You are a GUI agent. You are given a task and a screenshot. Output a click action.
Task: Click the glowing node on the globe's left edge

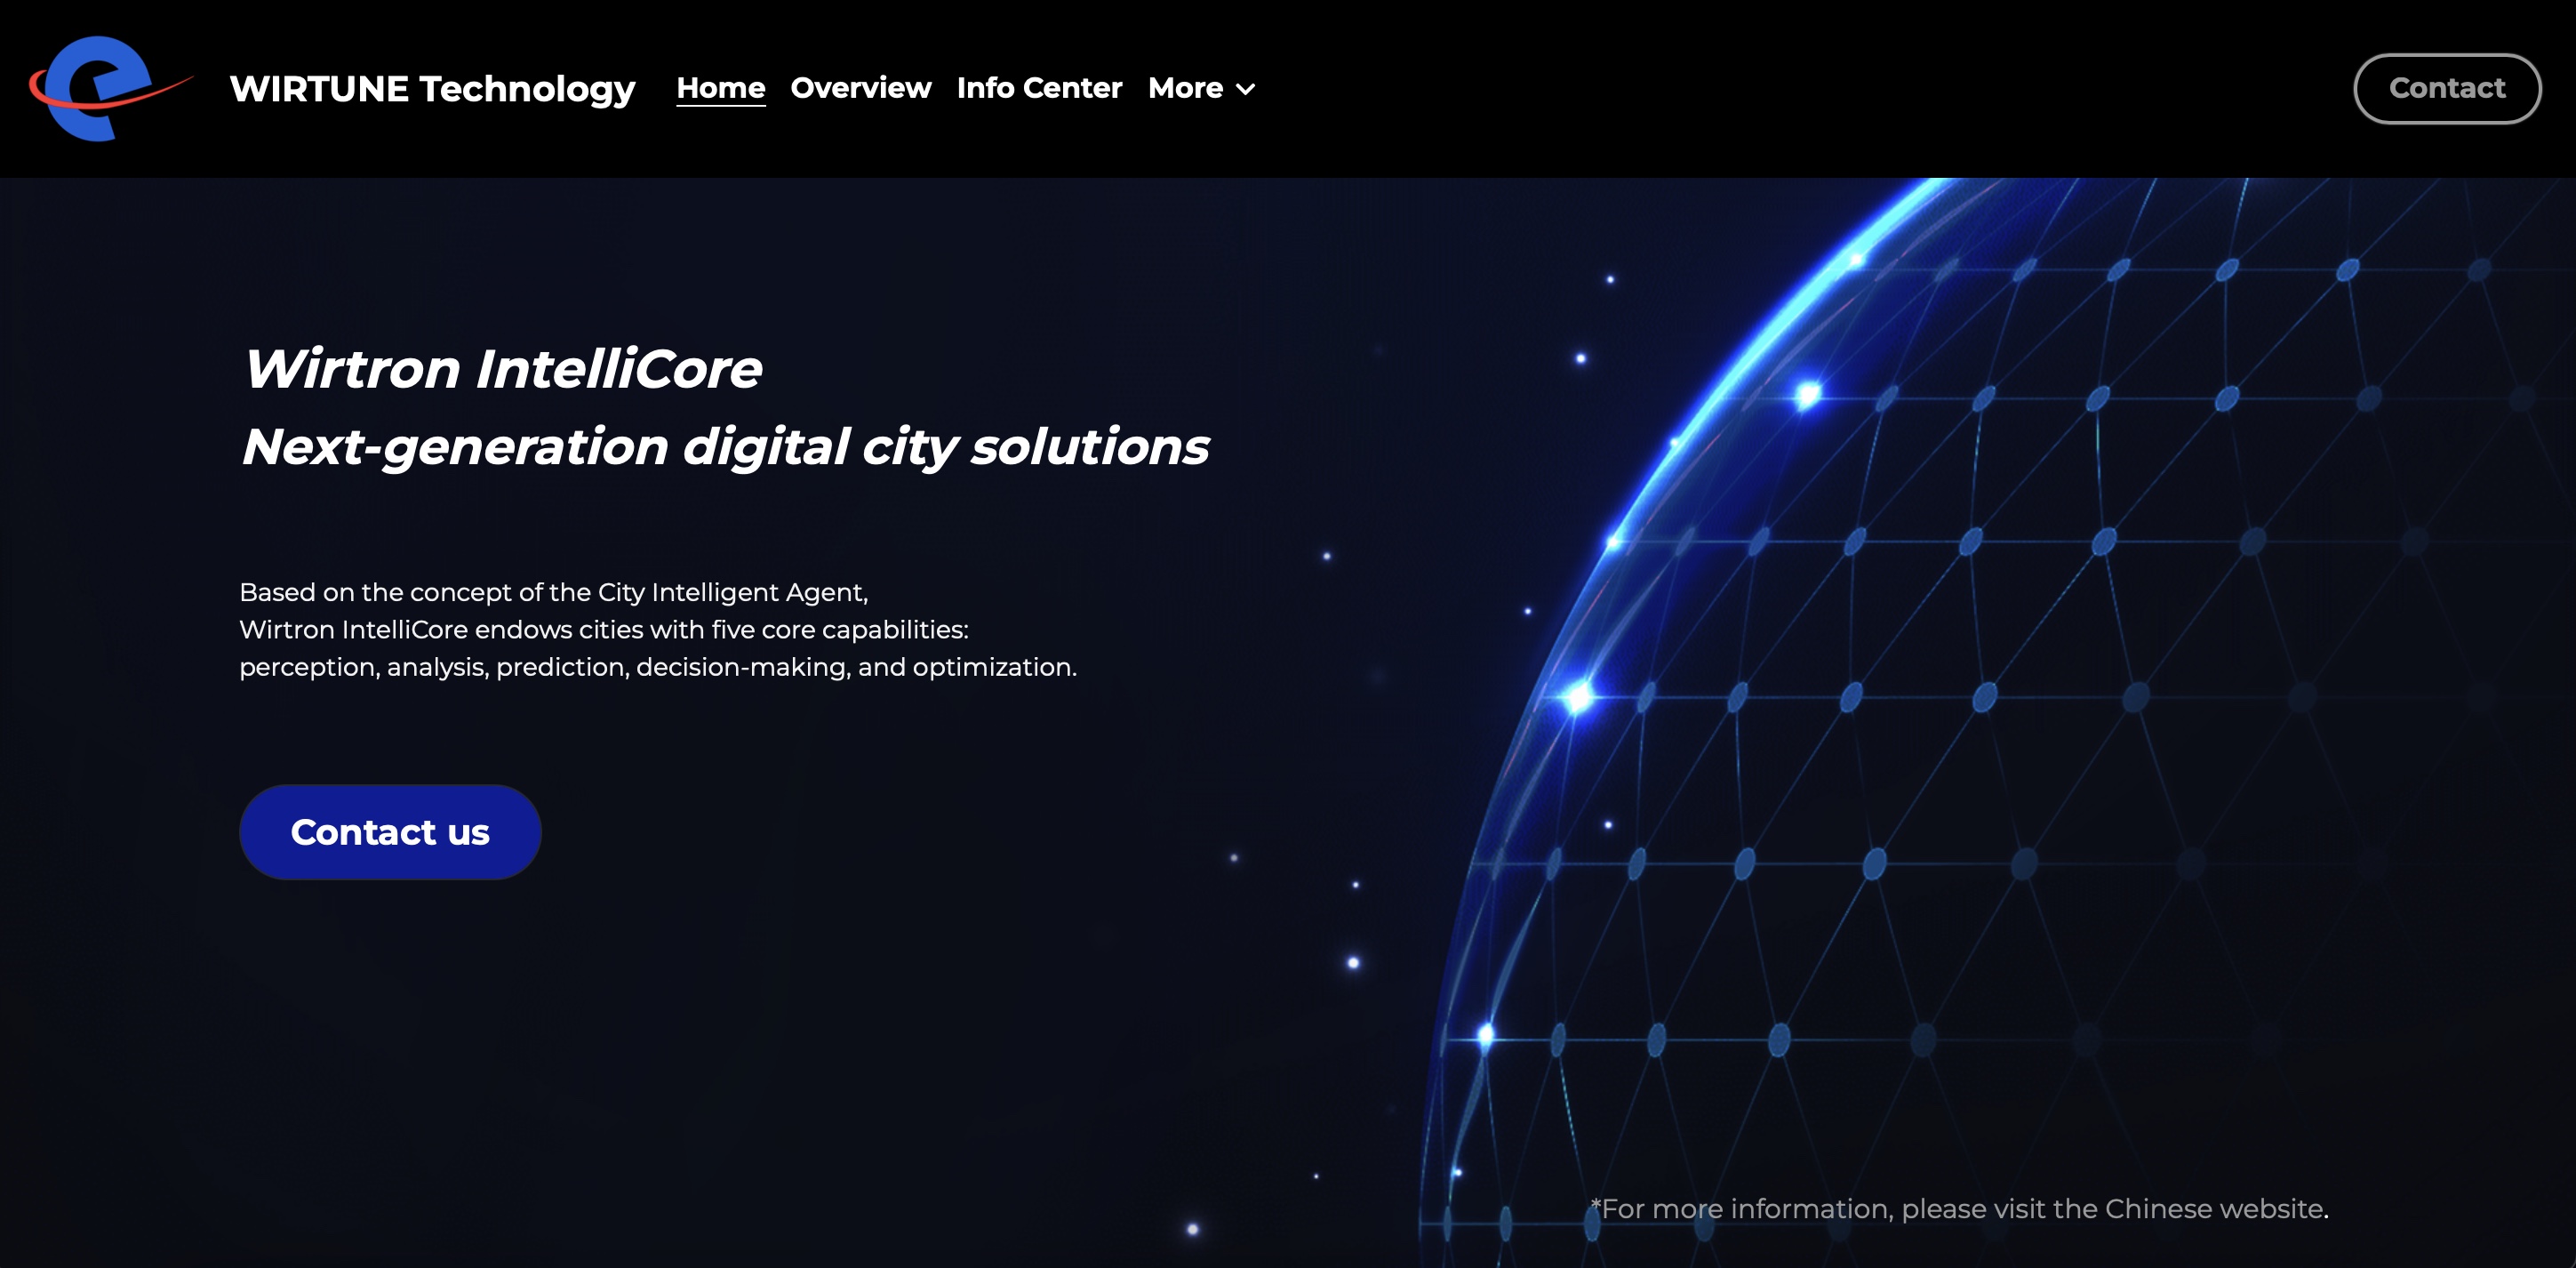click(x=1579, y=695)
